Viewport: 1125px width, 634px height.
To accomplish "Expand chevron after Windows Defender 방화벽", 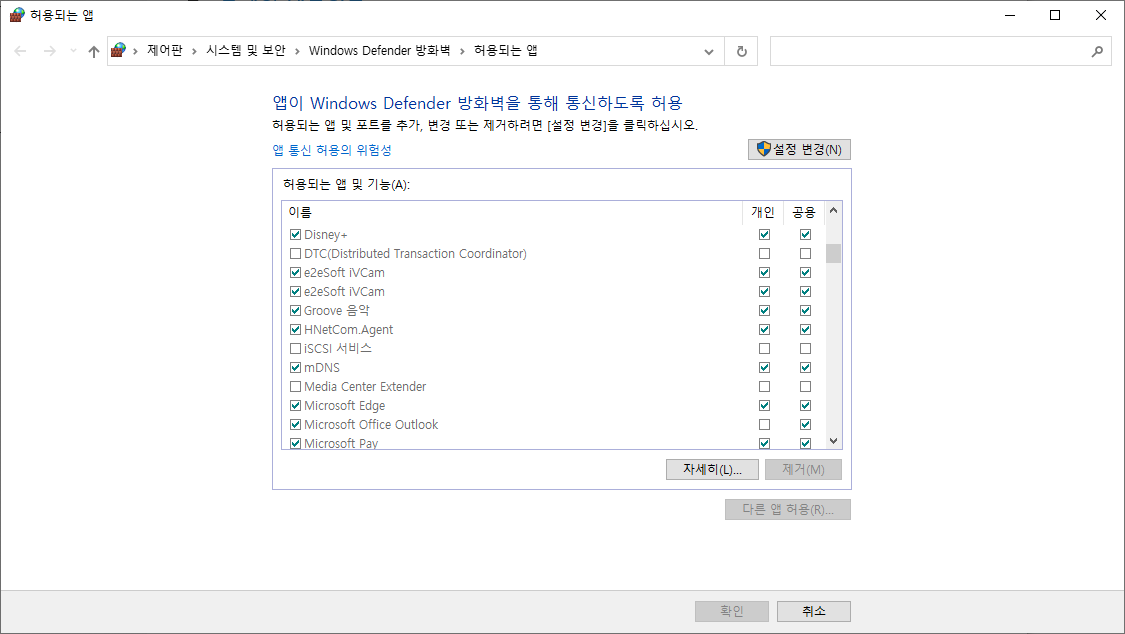I will 462,51.
